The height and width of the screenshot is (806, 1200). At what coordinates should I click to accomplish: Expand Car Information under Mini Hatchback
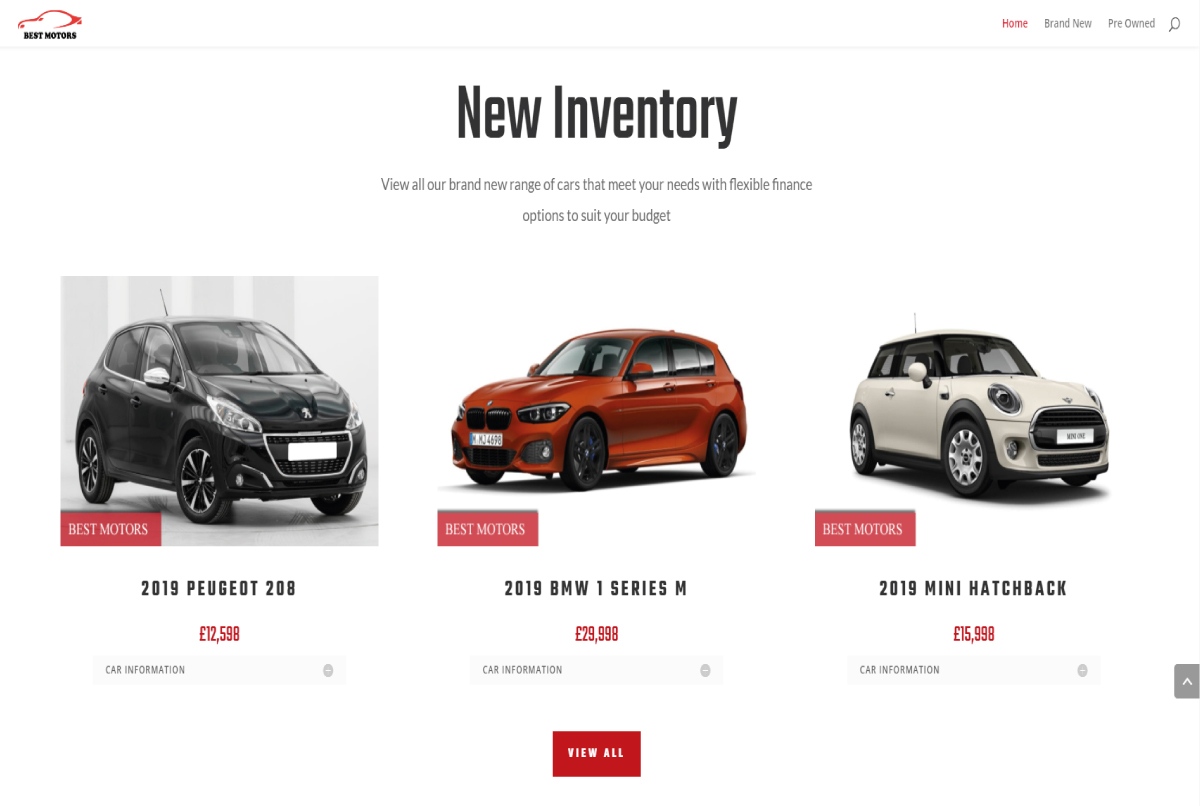tap(973, 670)
